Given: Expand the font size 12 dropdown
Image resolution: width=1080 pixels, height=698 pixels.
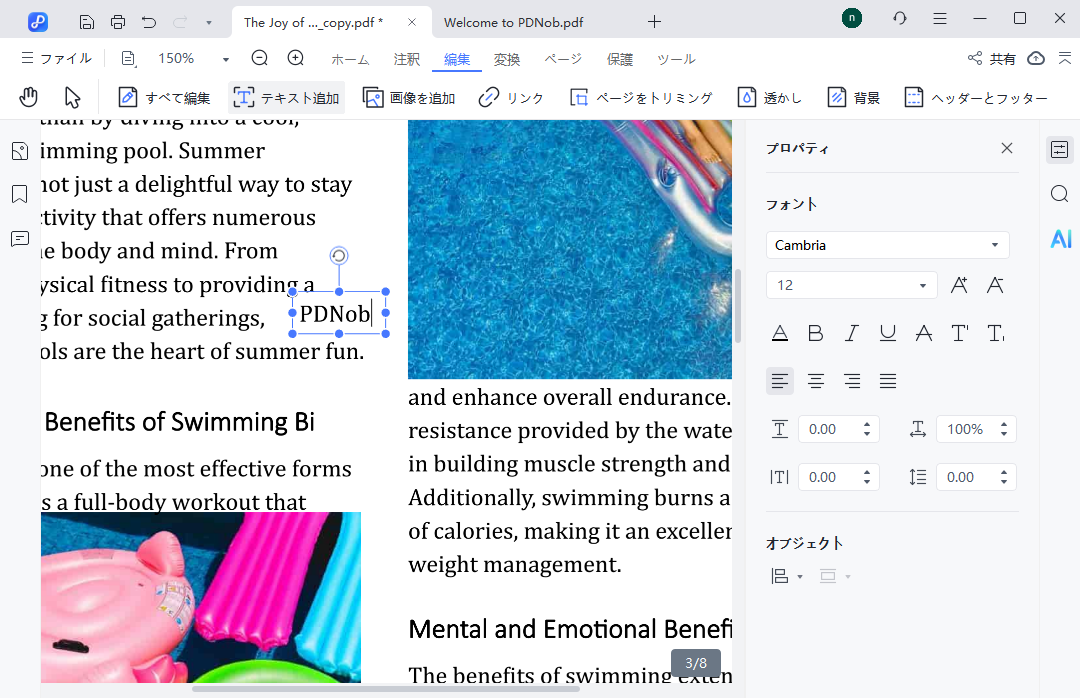Looking at the screenshot, I should (x=922, y=285).
